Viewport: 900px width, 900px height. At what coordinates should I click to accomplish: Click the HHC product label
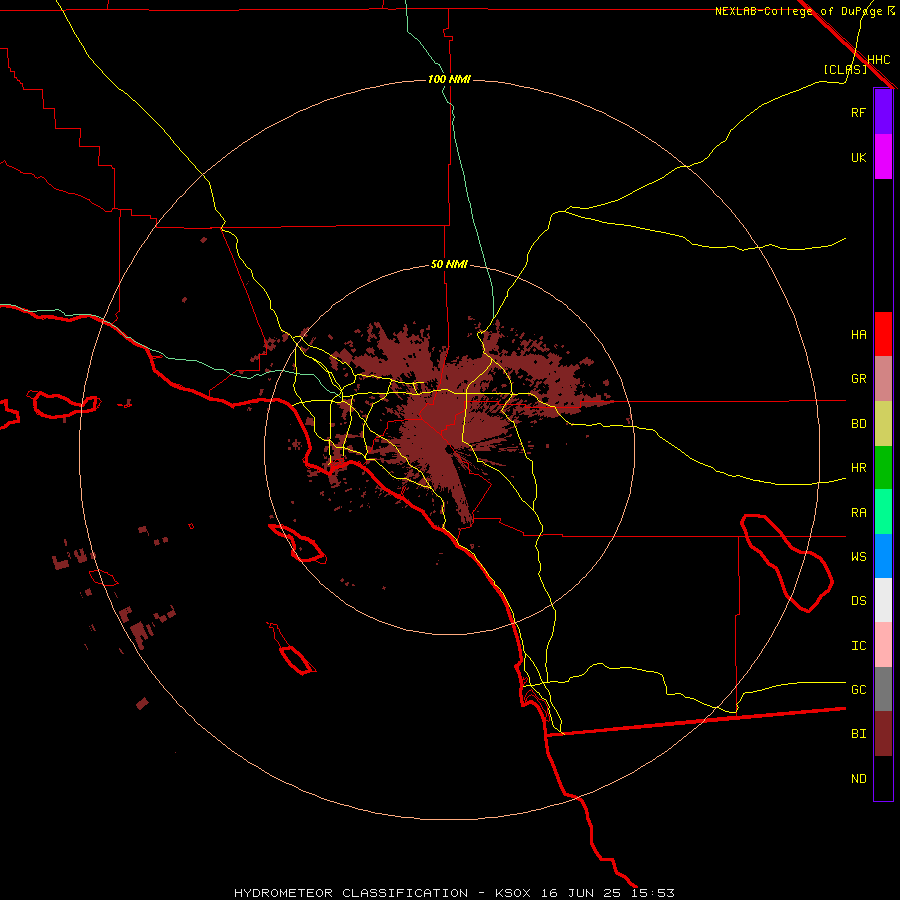[x=878, y=60]
